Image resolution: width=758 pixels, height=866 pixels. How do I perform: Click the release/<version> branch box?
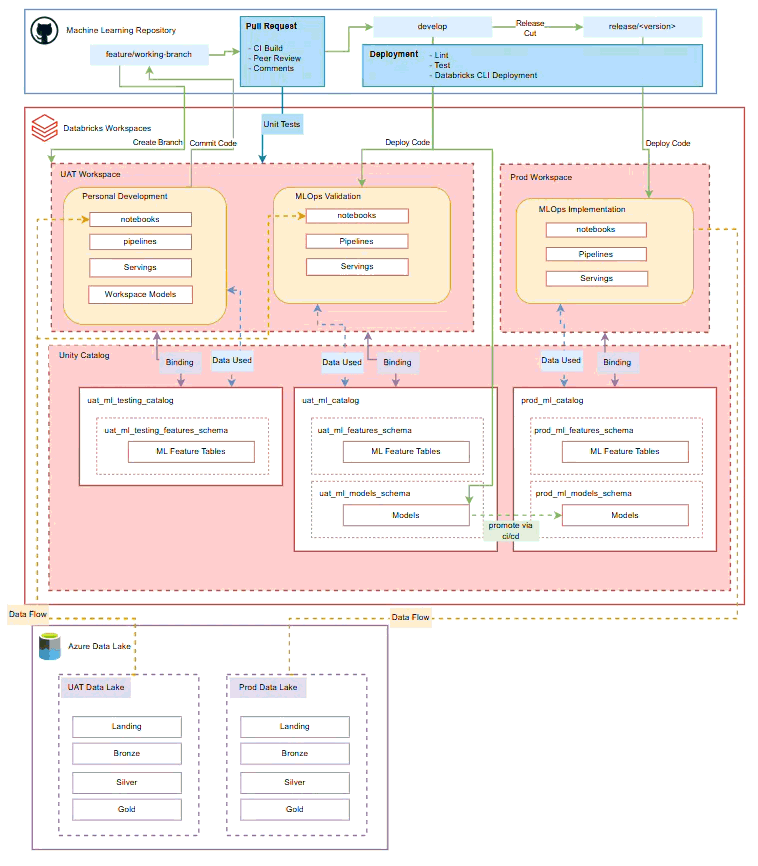point(642,27)
